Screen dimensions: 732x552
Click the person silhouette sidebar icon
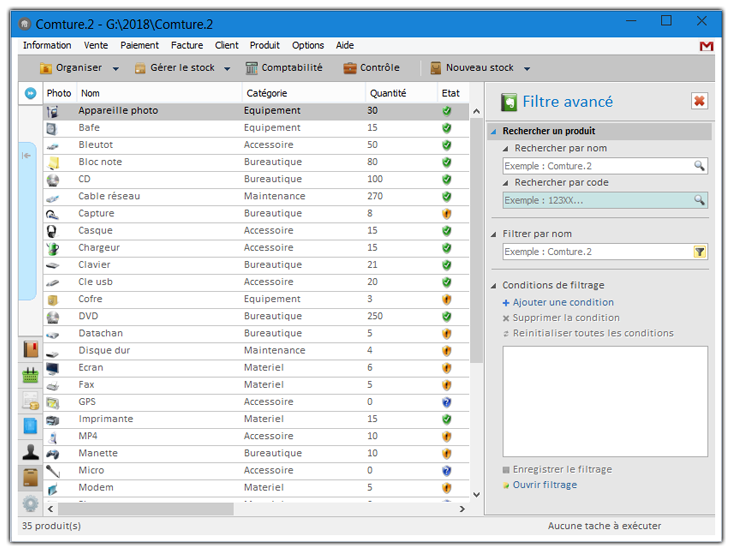(30, 452)
